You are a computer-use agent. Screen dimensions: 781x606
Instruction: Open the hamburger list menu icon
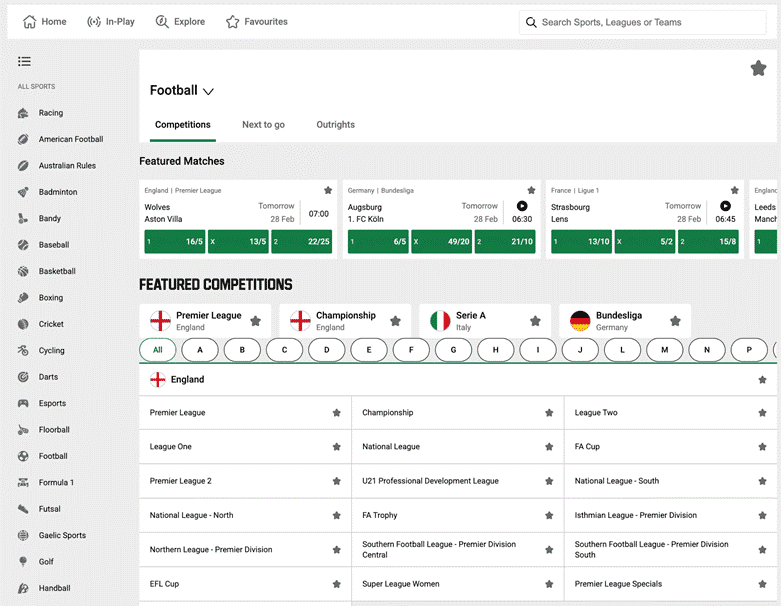pos(24,62)
